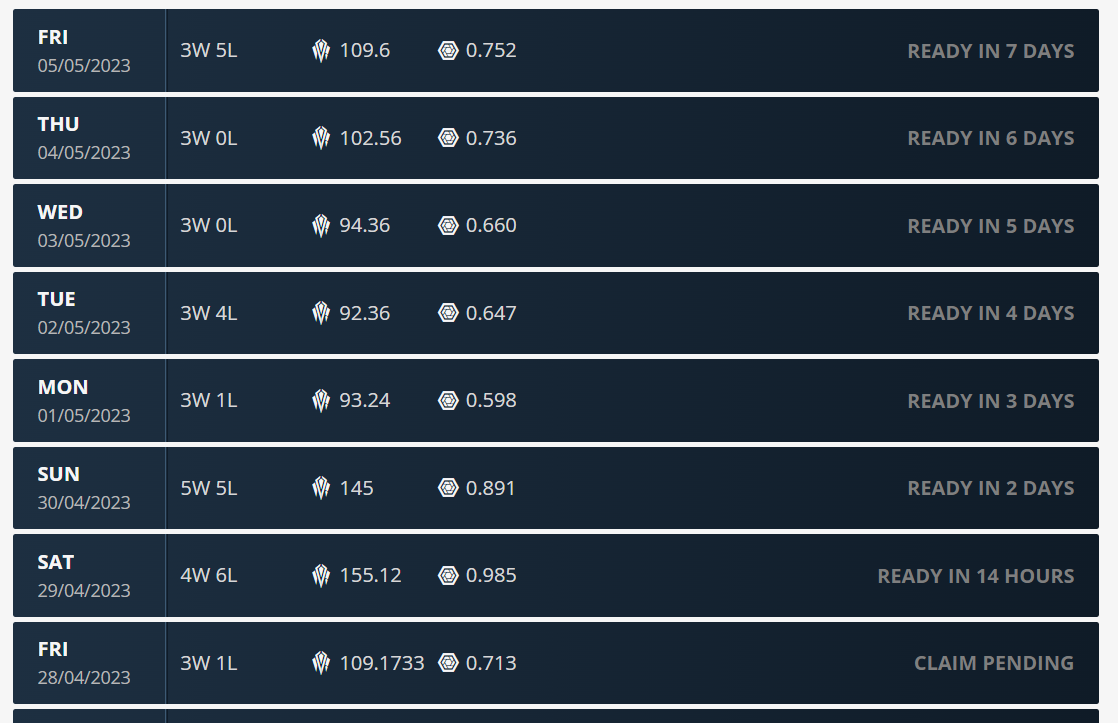Click the 5W 5L record on Sunday's row

pos(208,488)
